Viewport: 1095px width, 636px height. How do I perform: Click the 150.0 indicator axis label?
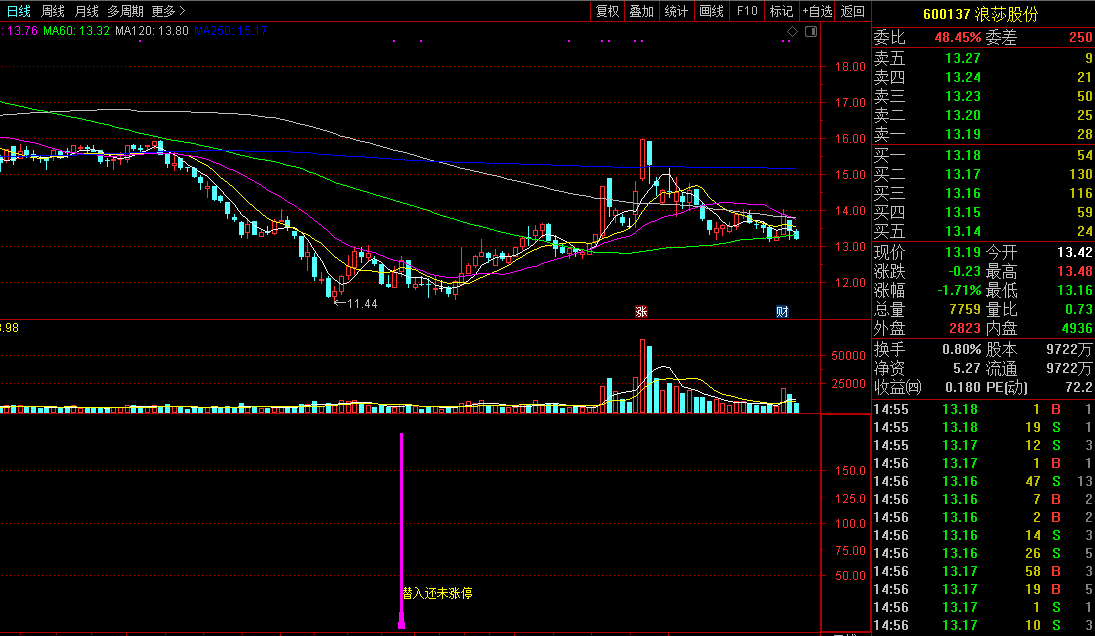(850, 471)
